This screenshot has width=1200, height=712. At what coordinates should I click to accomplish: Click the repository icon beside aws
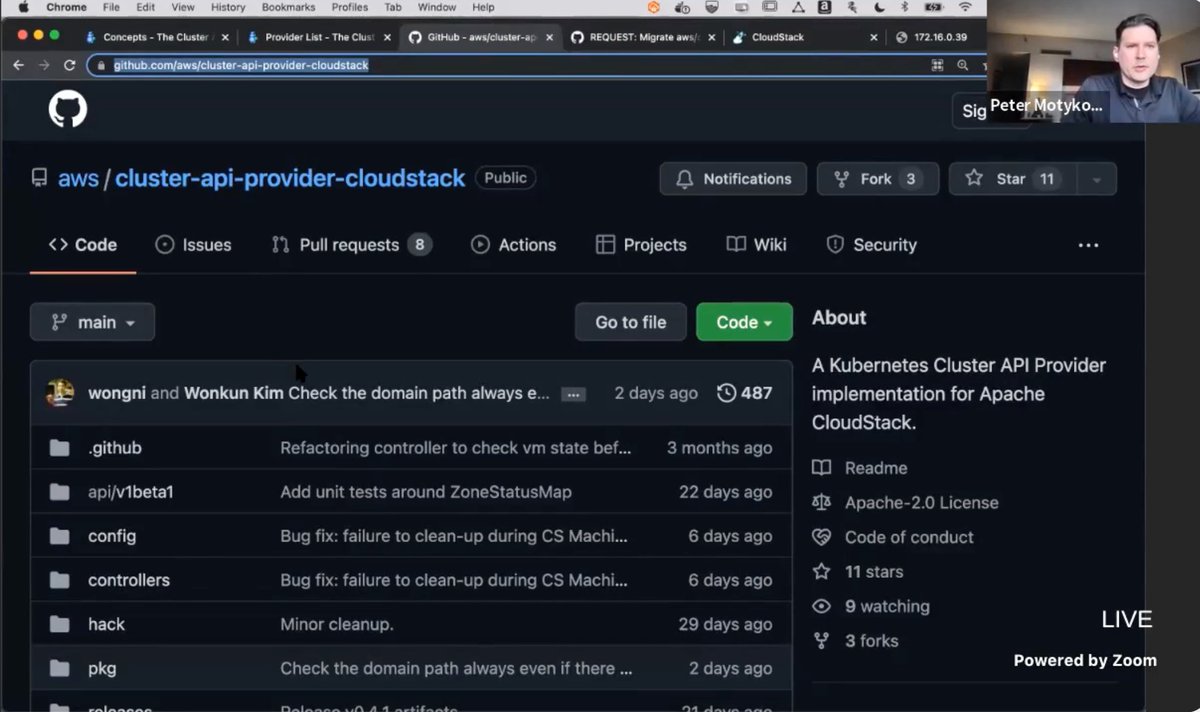click(x=39, y=178)
